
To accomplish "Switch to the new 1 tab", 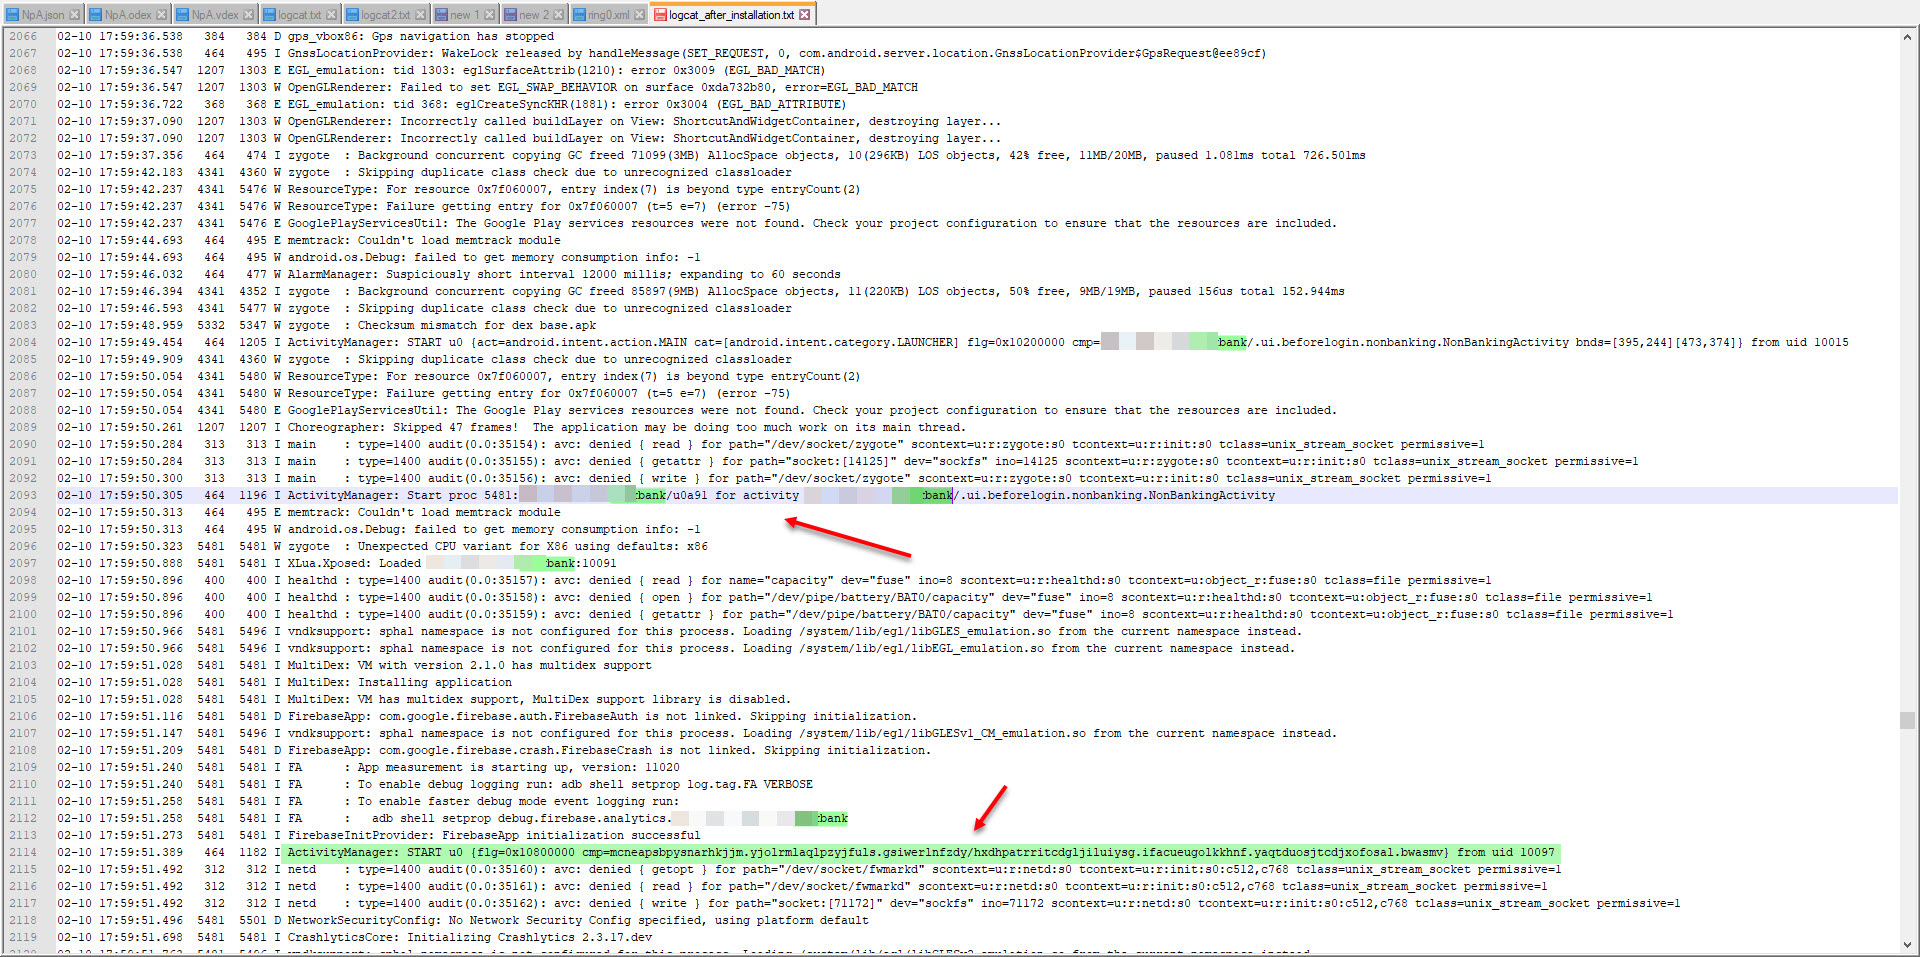I will (x=465, y=15).
